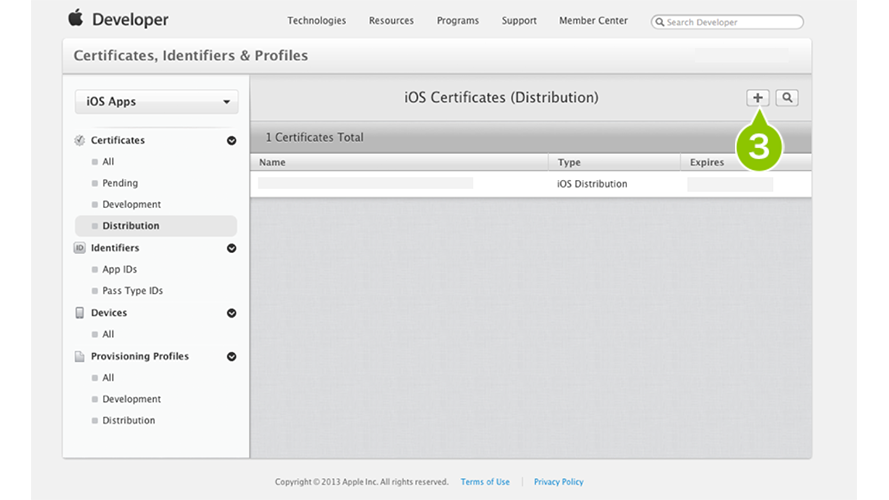Click the Identifiers section heading
889x500 pixels.
click(x=115, y=248)
